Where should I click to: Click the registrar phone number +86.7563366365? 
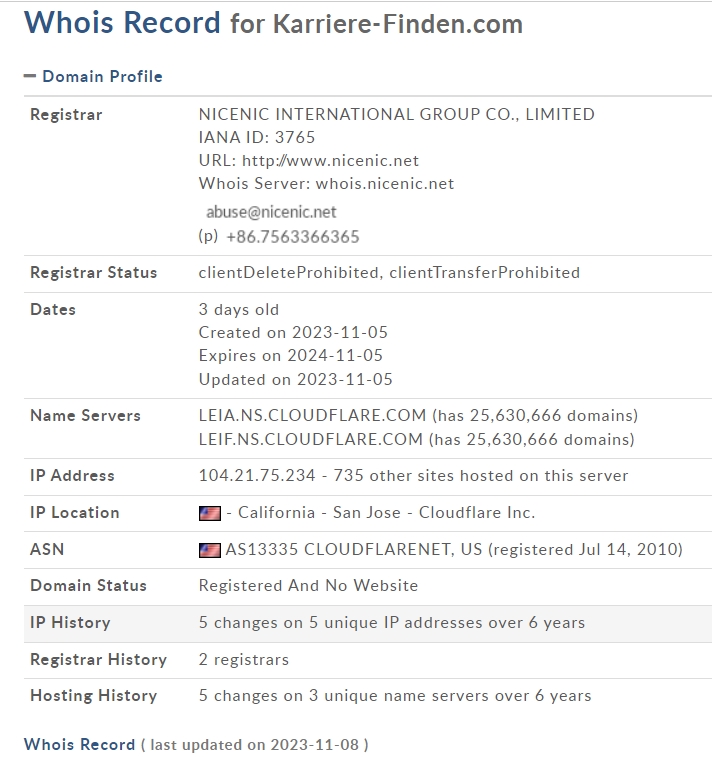coord(293,237)
